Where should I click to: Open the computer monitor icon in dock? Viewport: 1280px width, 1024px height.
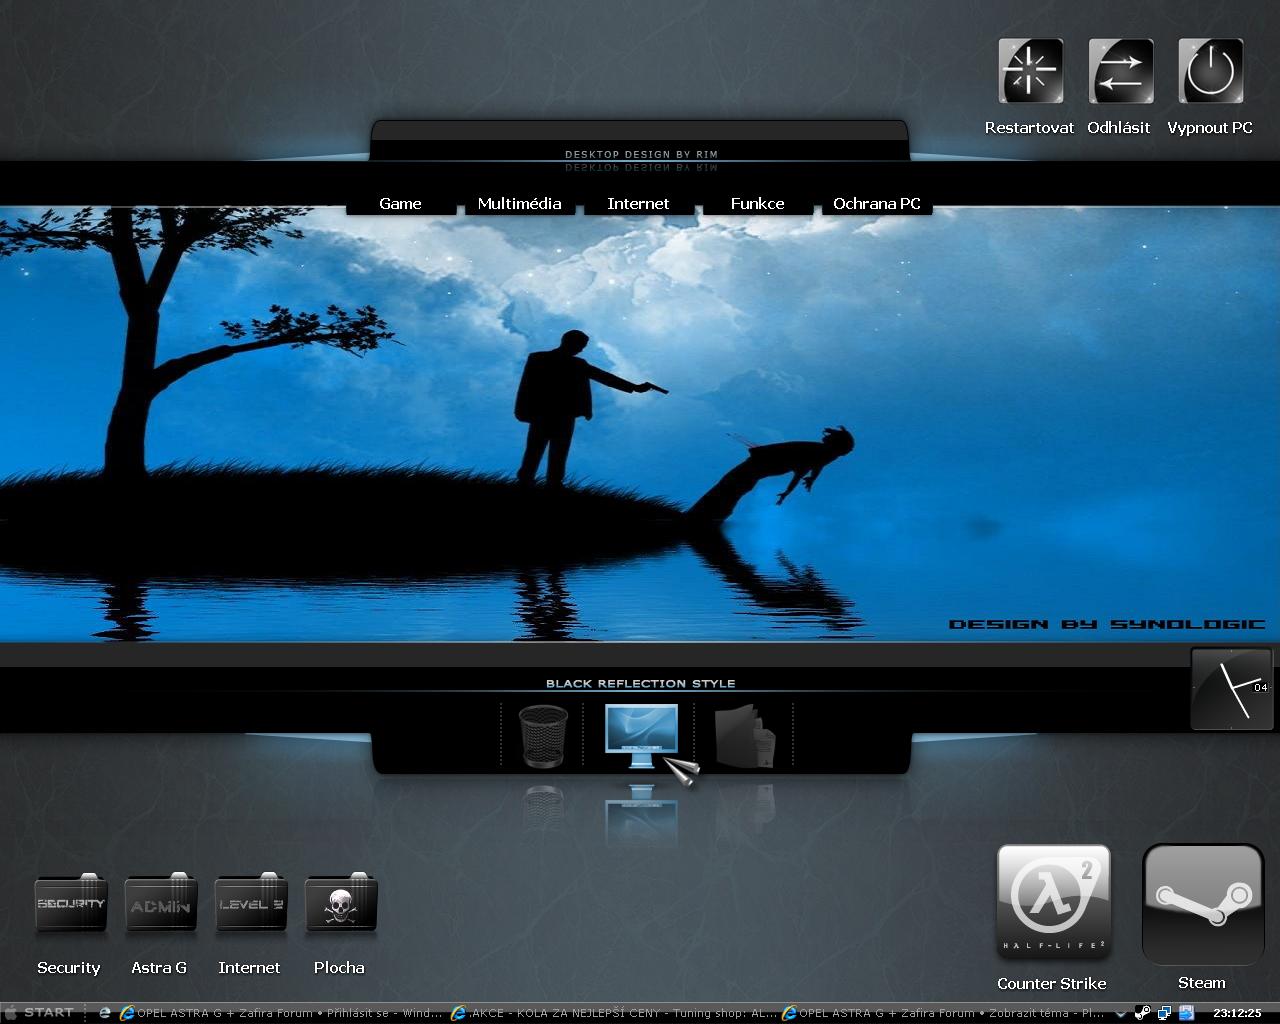click(x=641, y=736)
